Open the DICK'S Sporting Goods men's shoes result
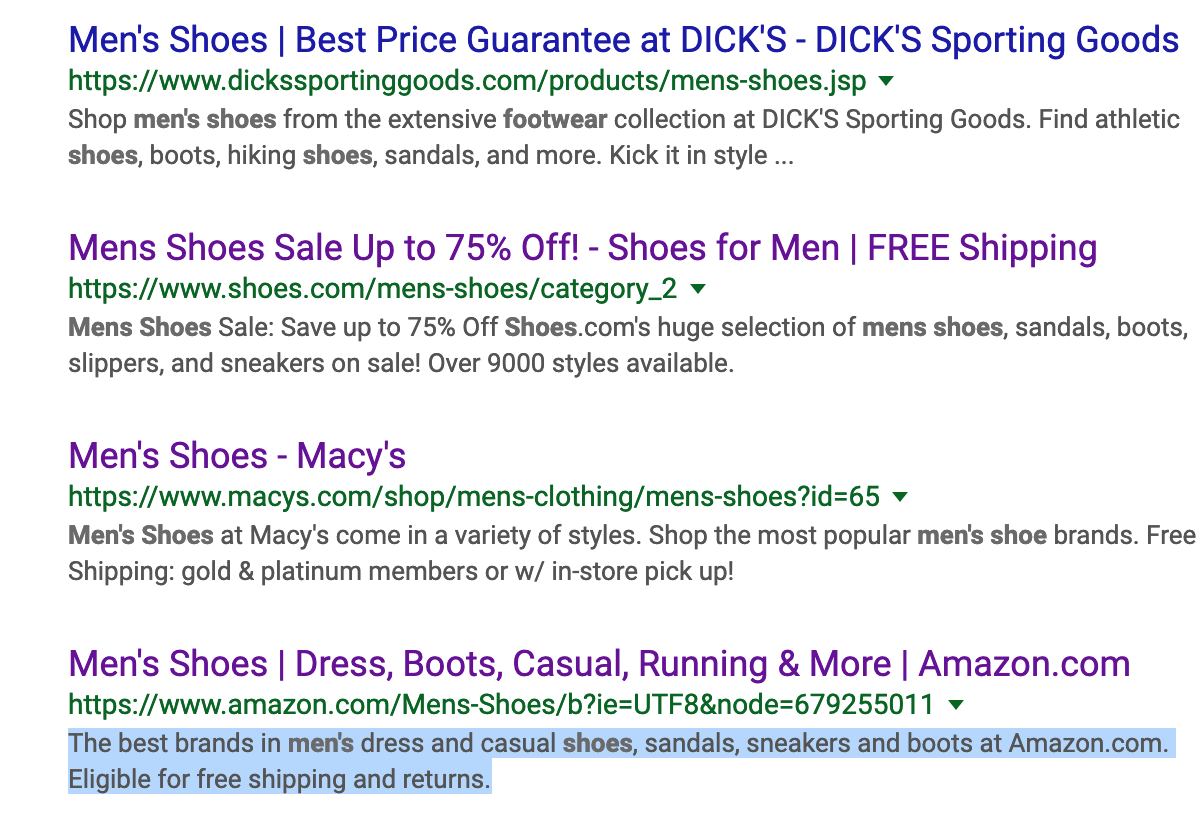 pyautogui.click(x=620, y=40)
